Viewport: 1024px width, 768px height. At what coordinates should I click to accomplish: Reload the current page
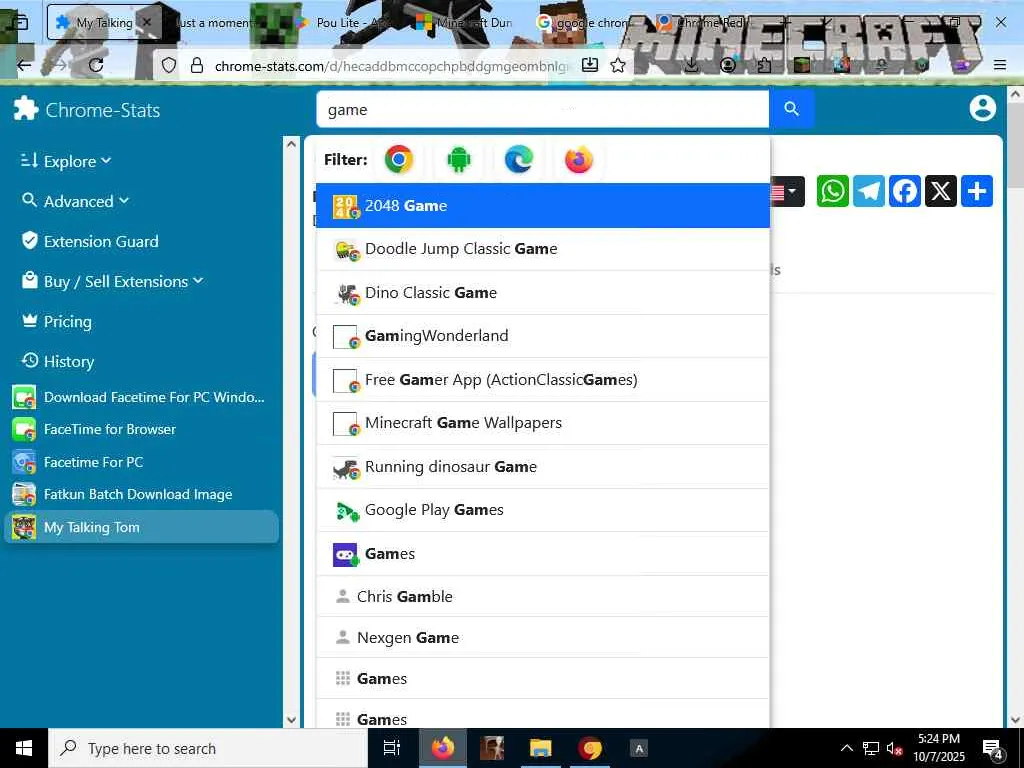coord(96,65)
